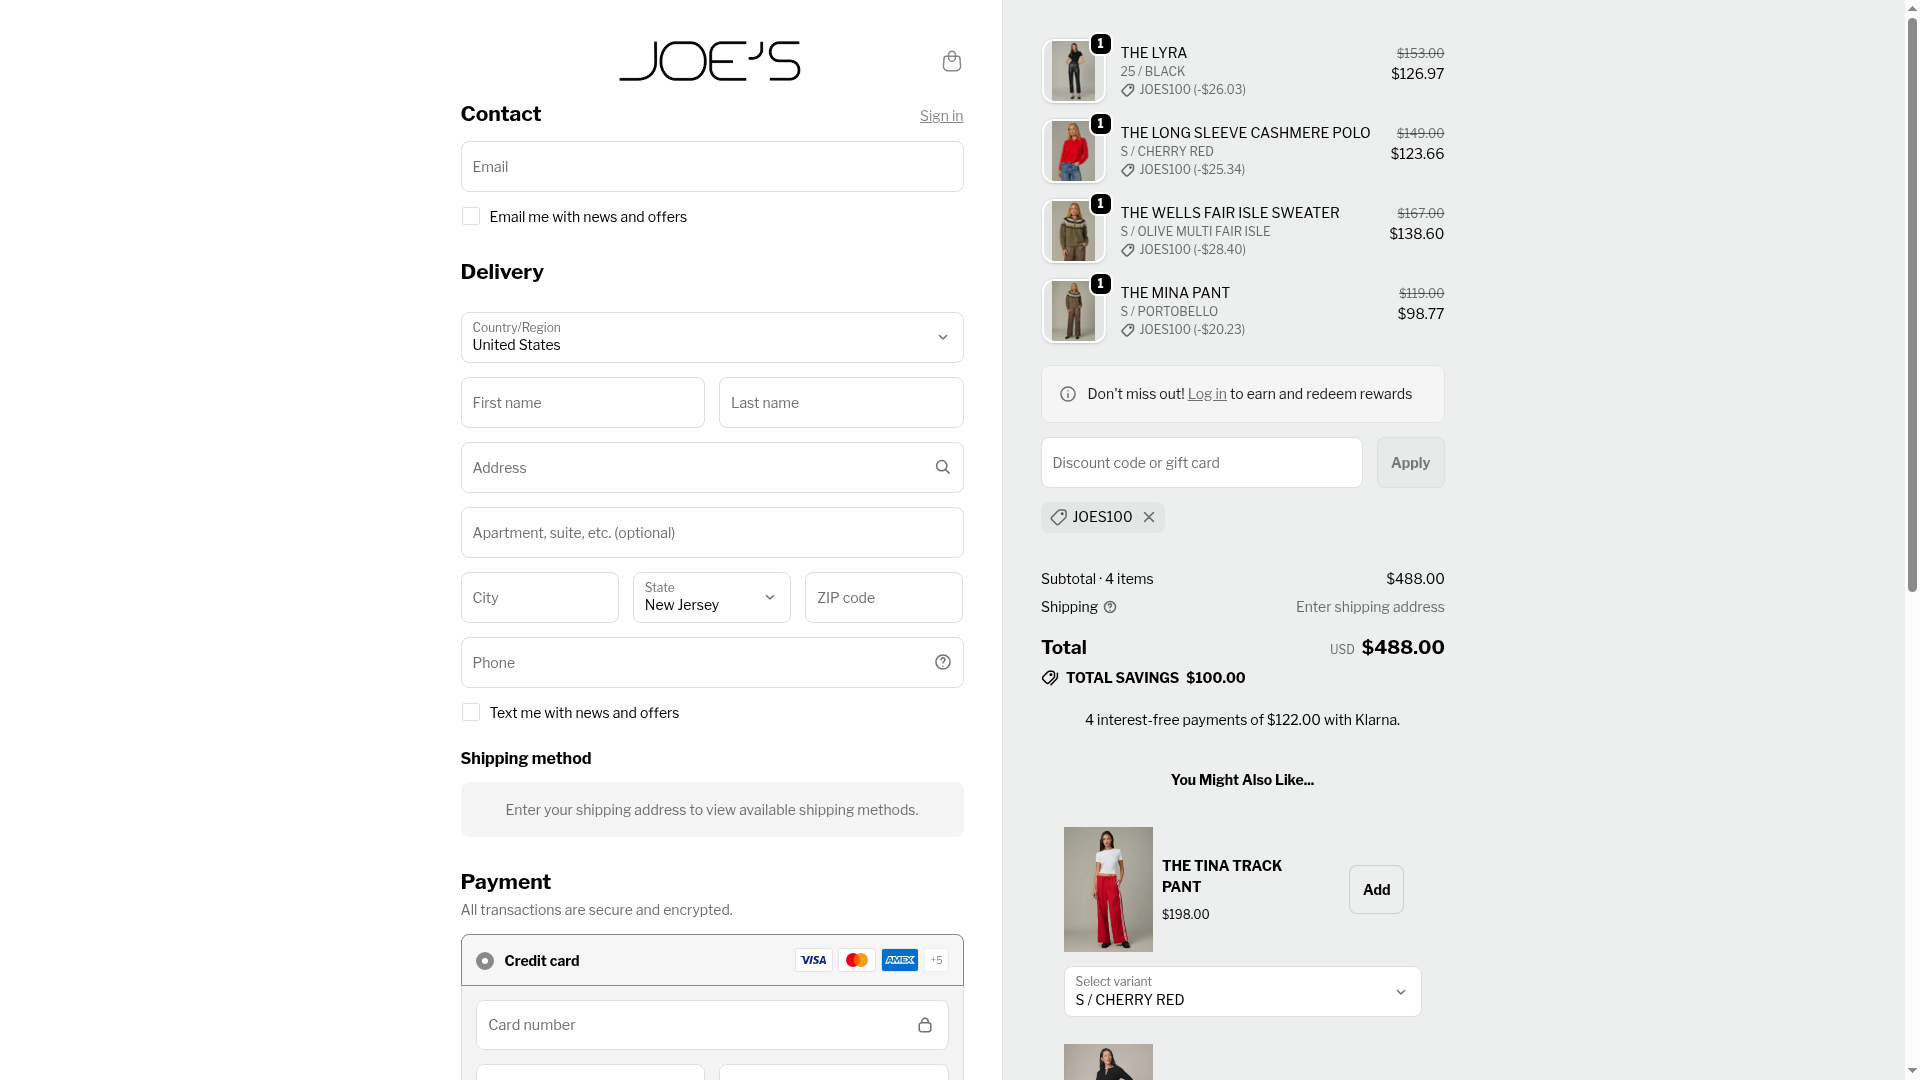
Task: Click the THE MINA PANT product name
Action: pyautogui.click(x=1176, y=293)
